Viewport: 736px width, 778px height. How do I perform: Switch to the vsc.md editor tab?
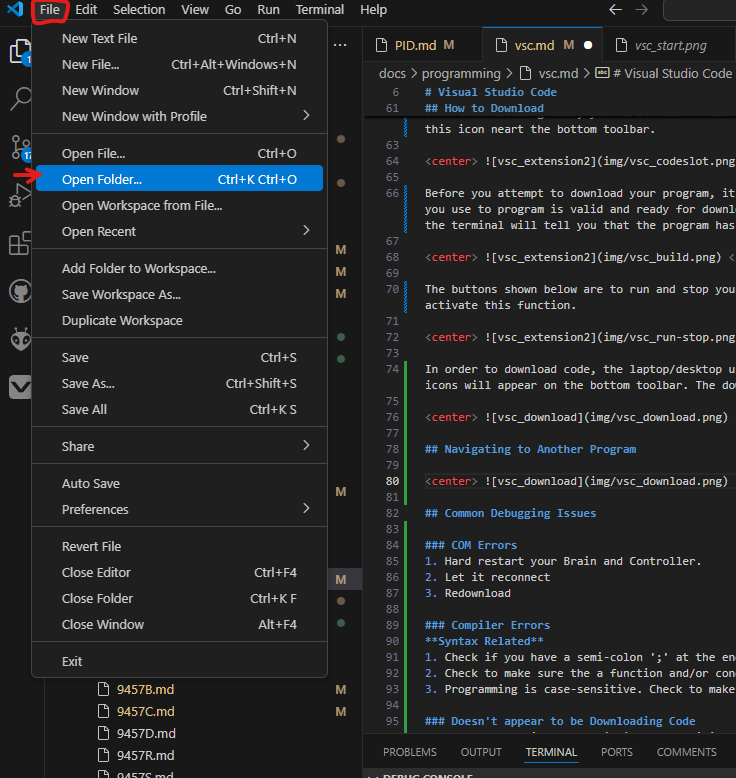click(542, 46)
